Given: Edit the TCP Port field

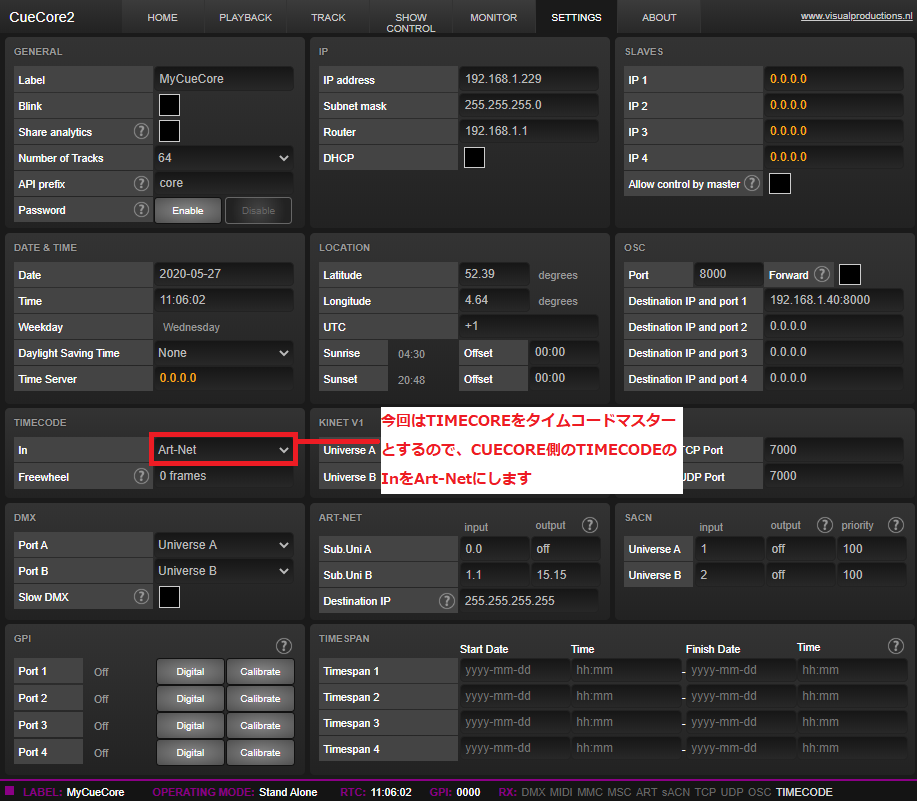Looking at the screenshot, I should (x=834, y=450).
